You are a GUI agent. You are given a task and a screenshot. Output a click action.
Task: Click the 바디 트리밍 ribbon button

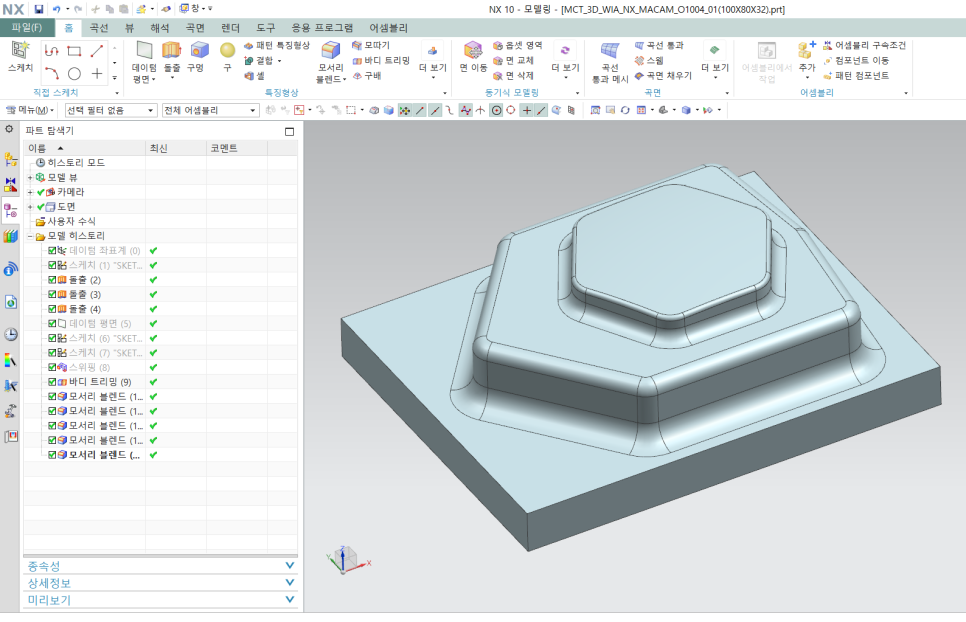(x=381, y=60)
